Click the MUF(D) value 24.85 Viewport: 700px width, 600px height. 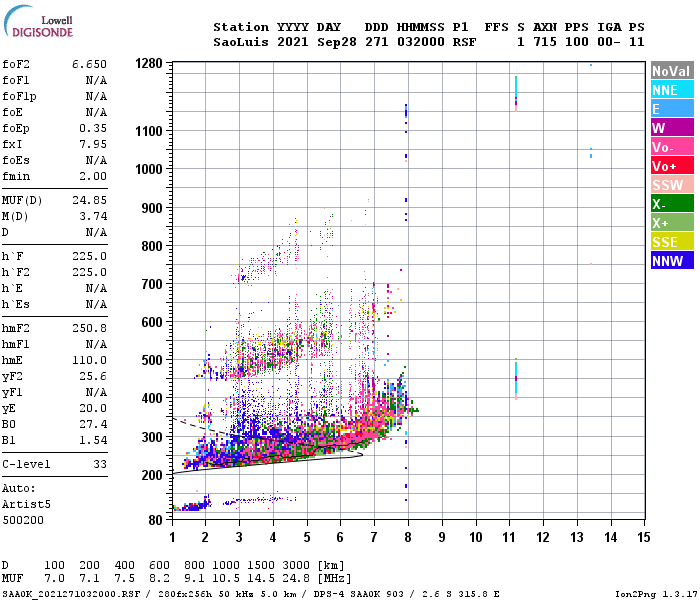89,200
